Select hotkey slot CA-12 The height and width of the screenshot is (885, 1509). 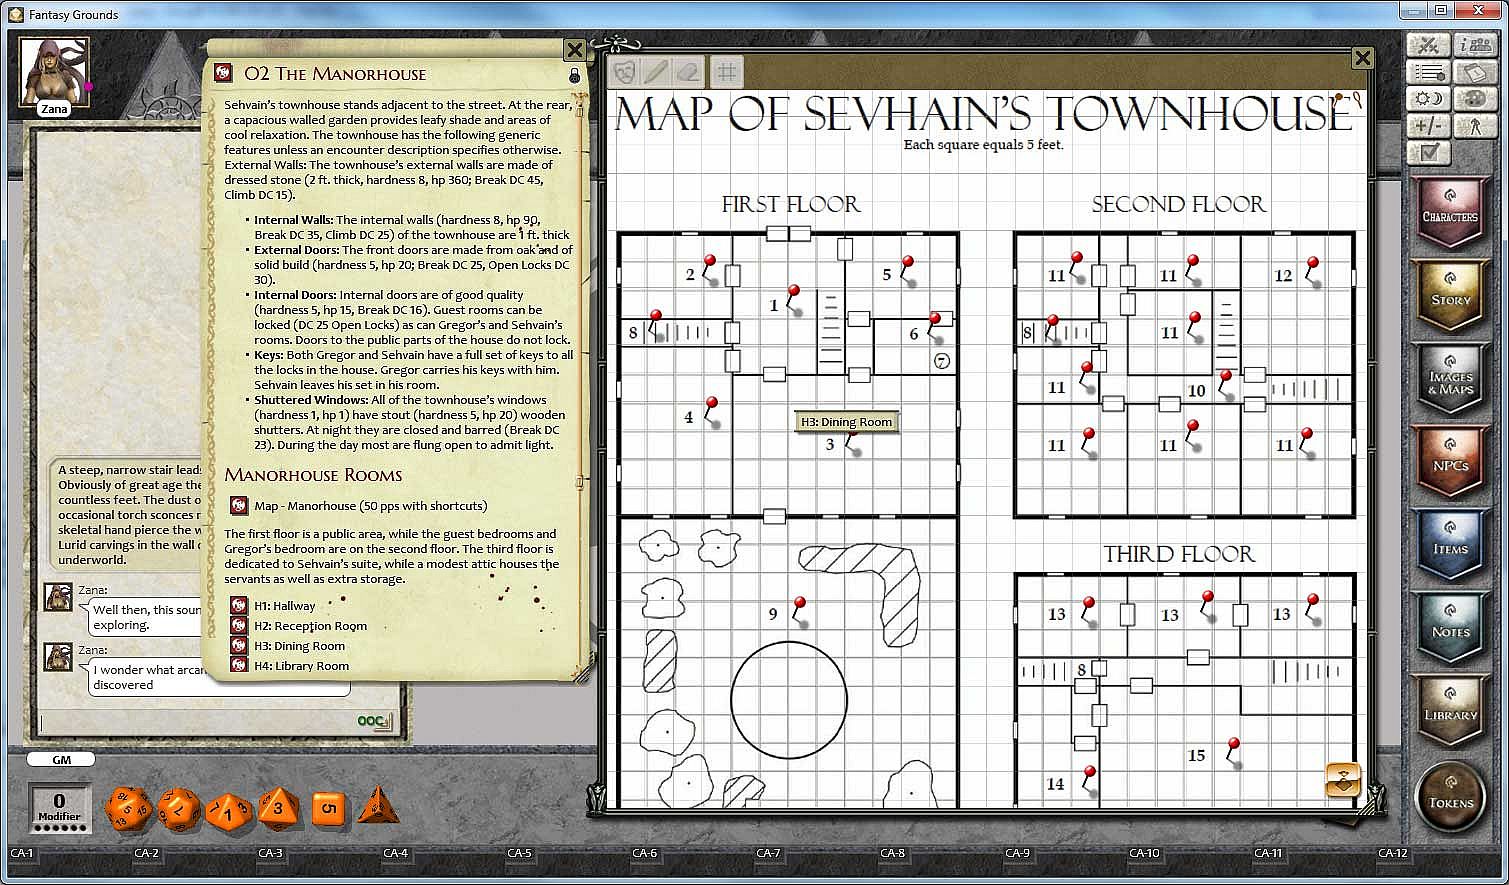click(x=1393, y=853)
